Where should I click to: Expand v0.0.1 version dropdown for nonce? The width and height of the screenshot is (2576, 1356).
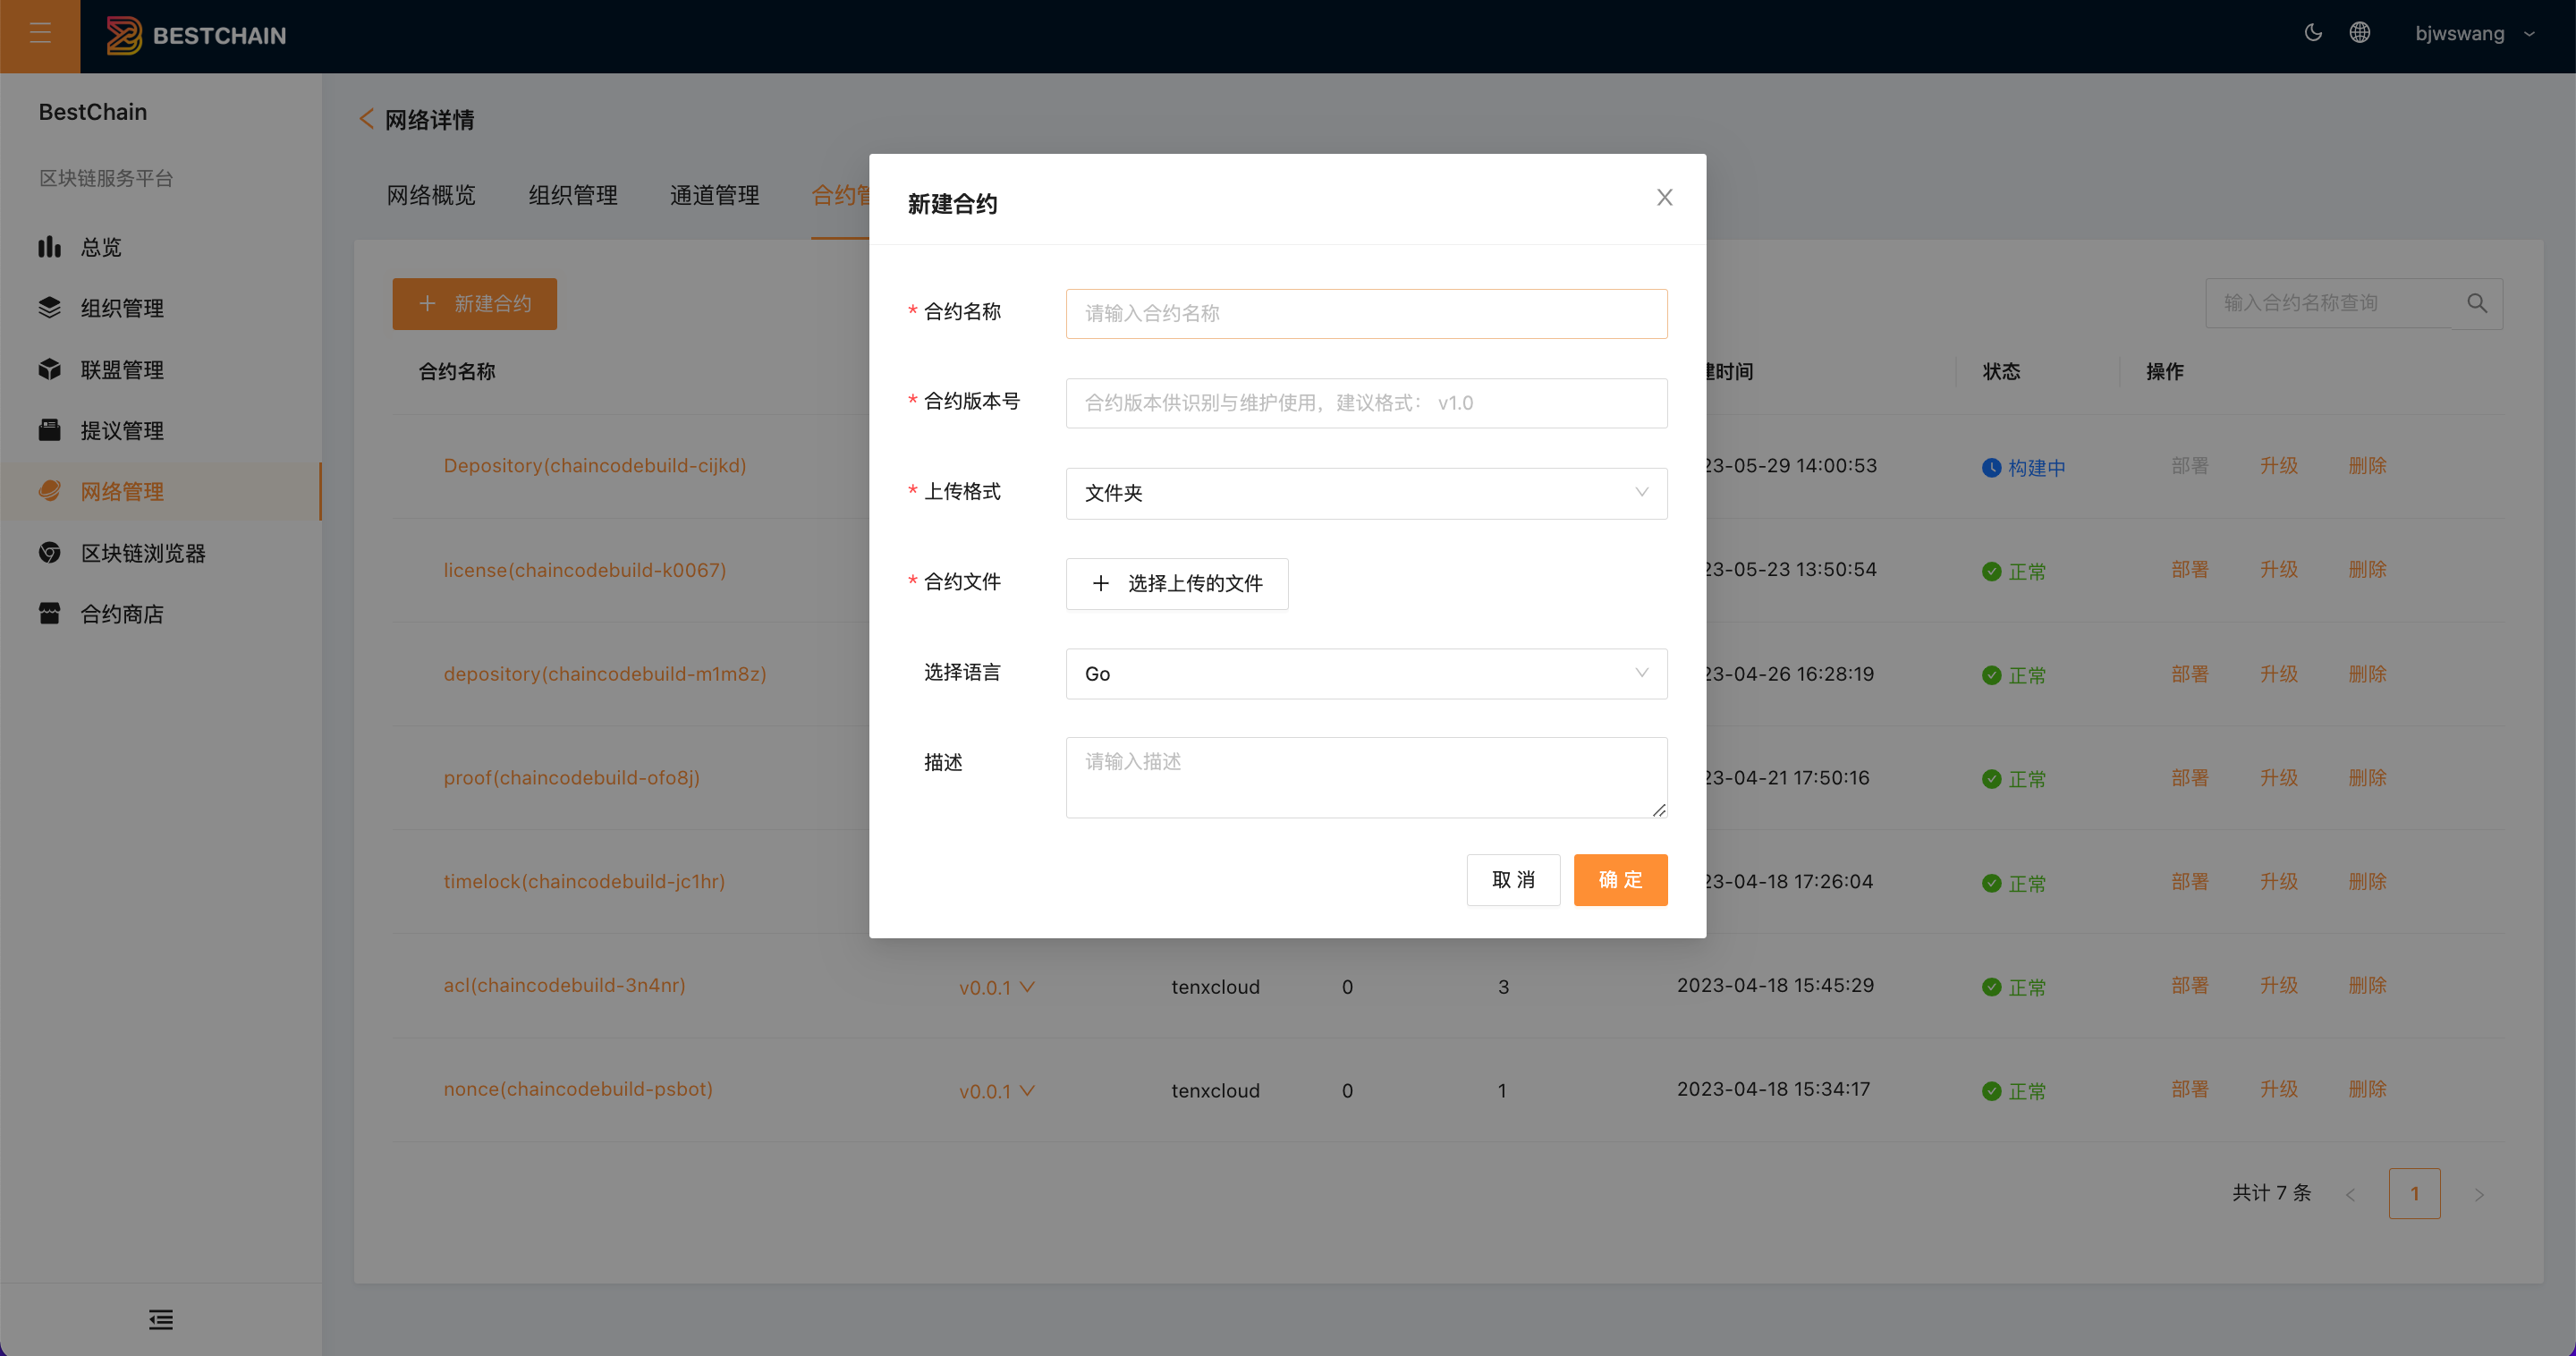(x=997, y=1092)
